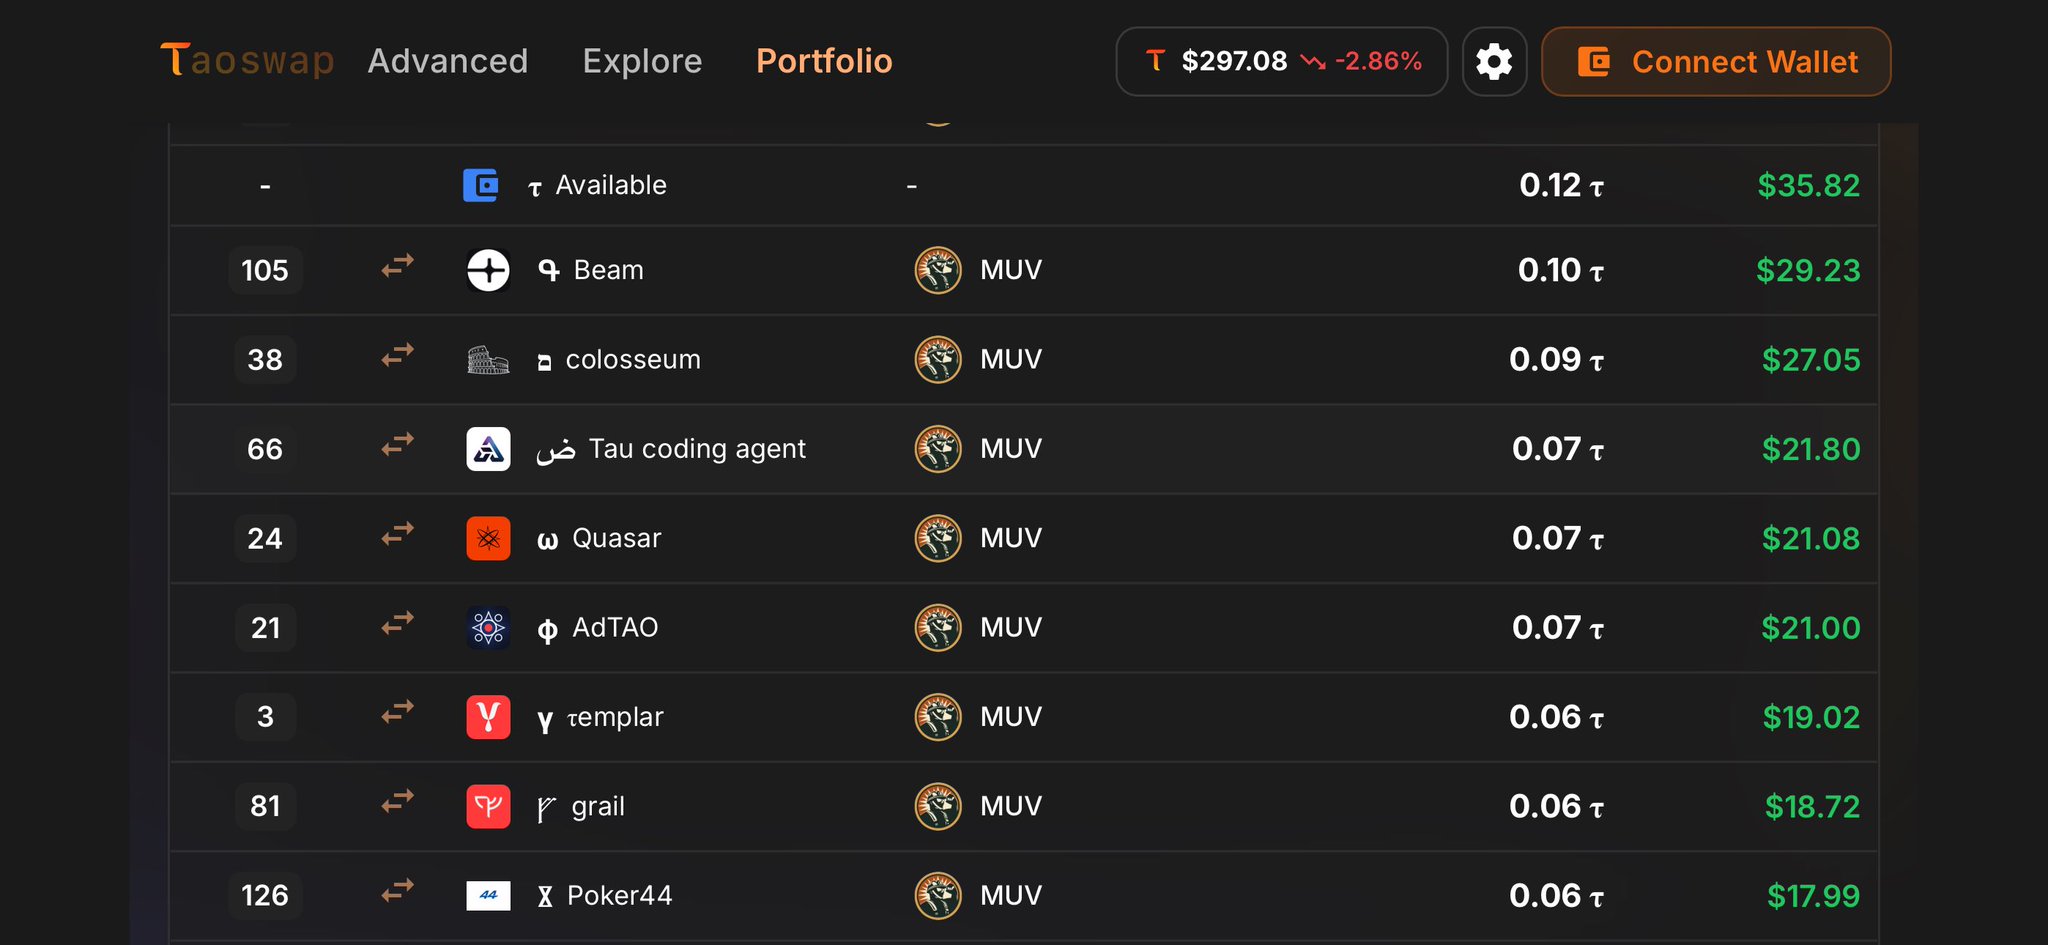
Task: Click the blue Available wallet icon
Action: pos(481,185)
